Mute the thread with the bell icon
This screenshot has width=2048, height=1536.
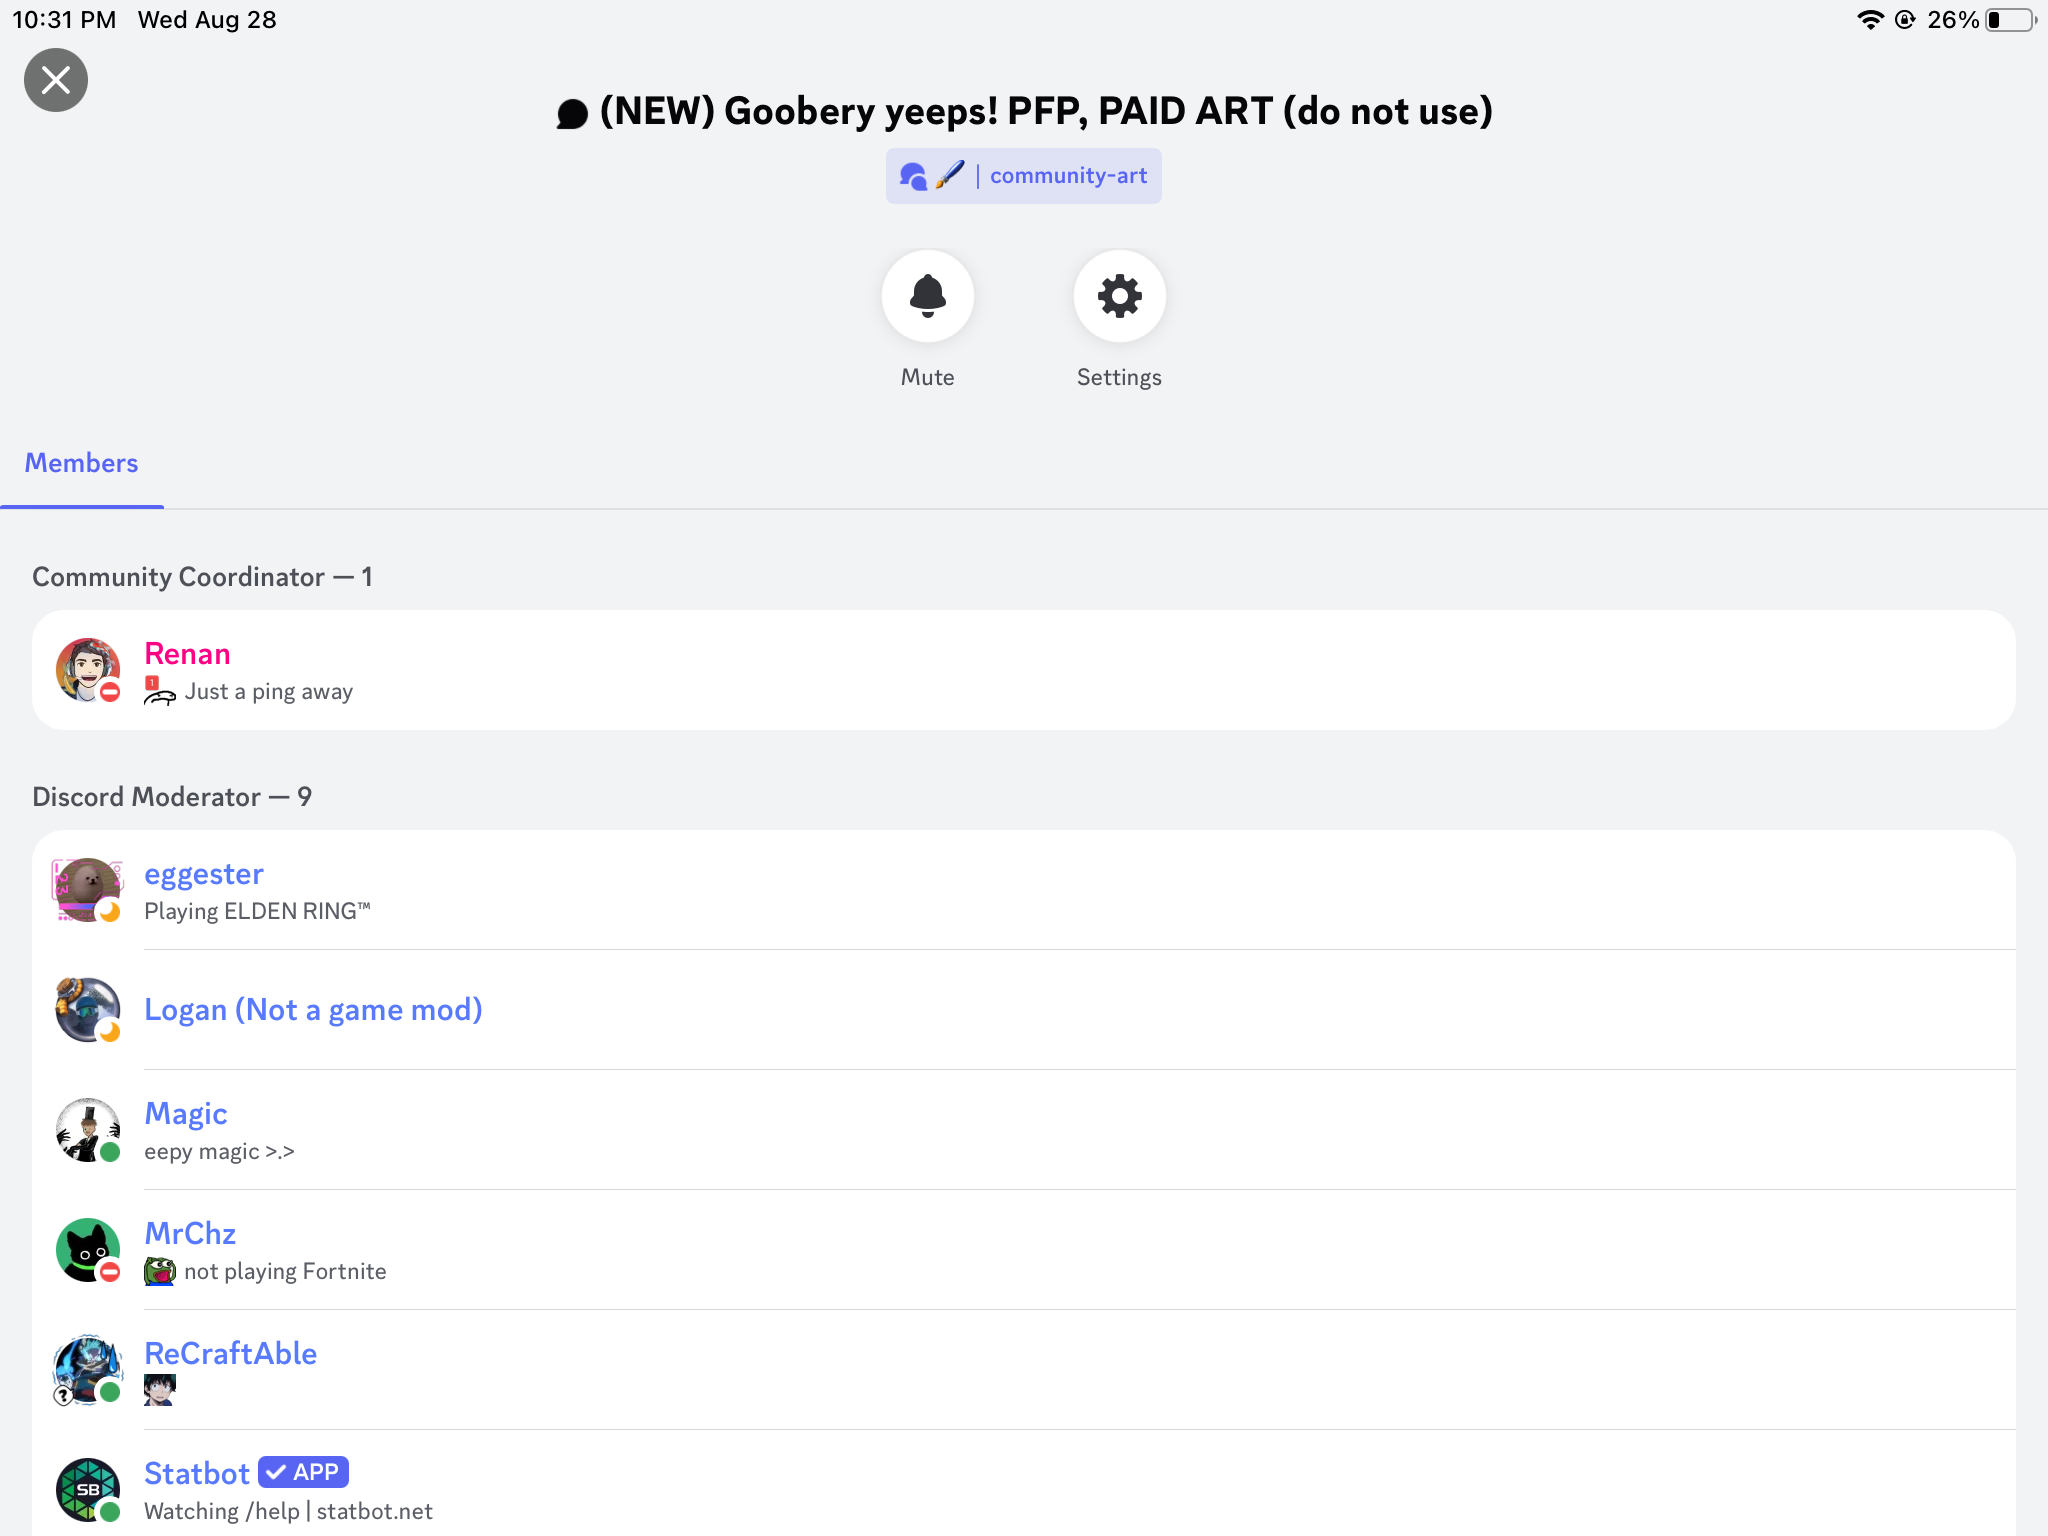[927, 296]
